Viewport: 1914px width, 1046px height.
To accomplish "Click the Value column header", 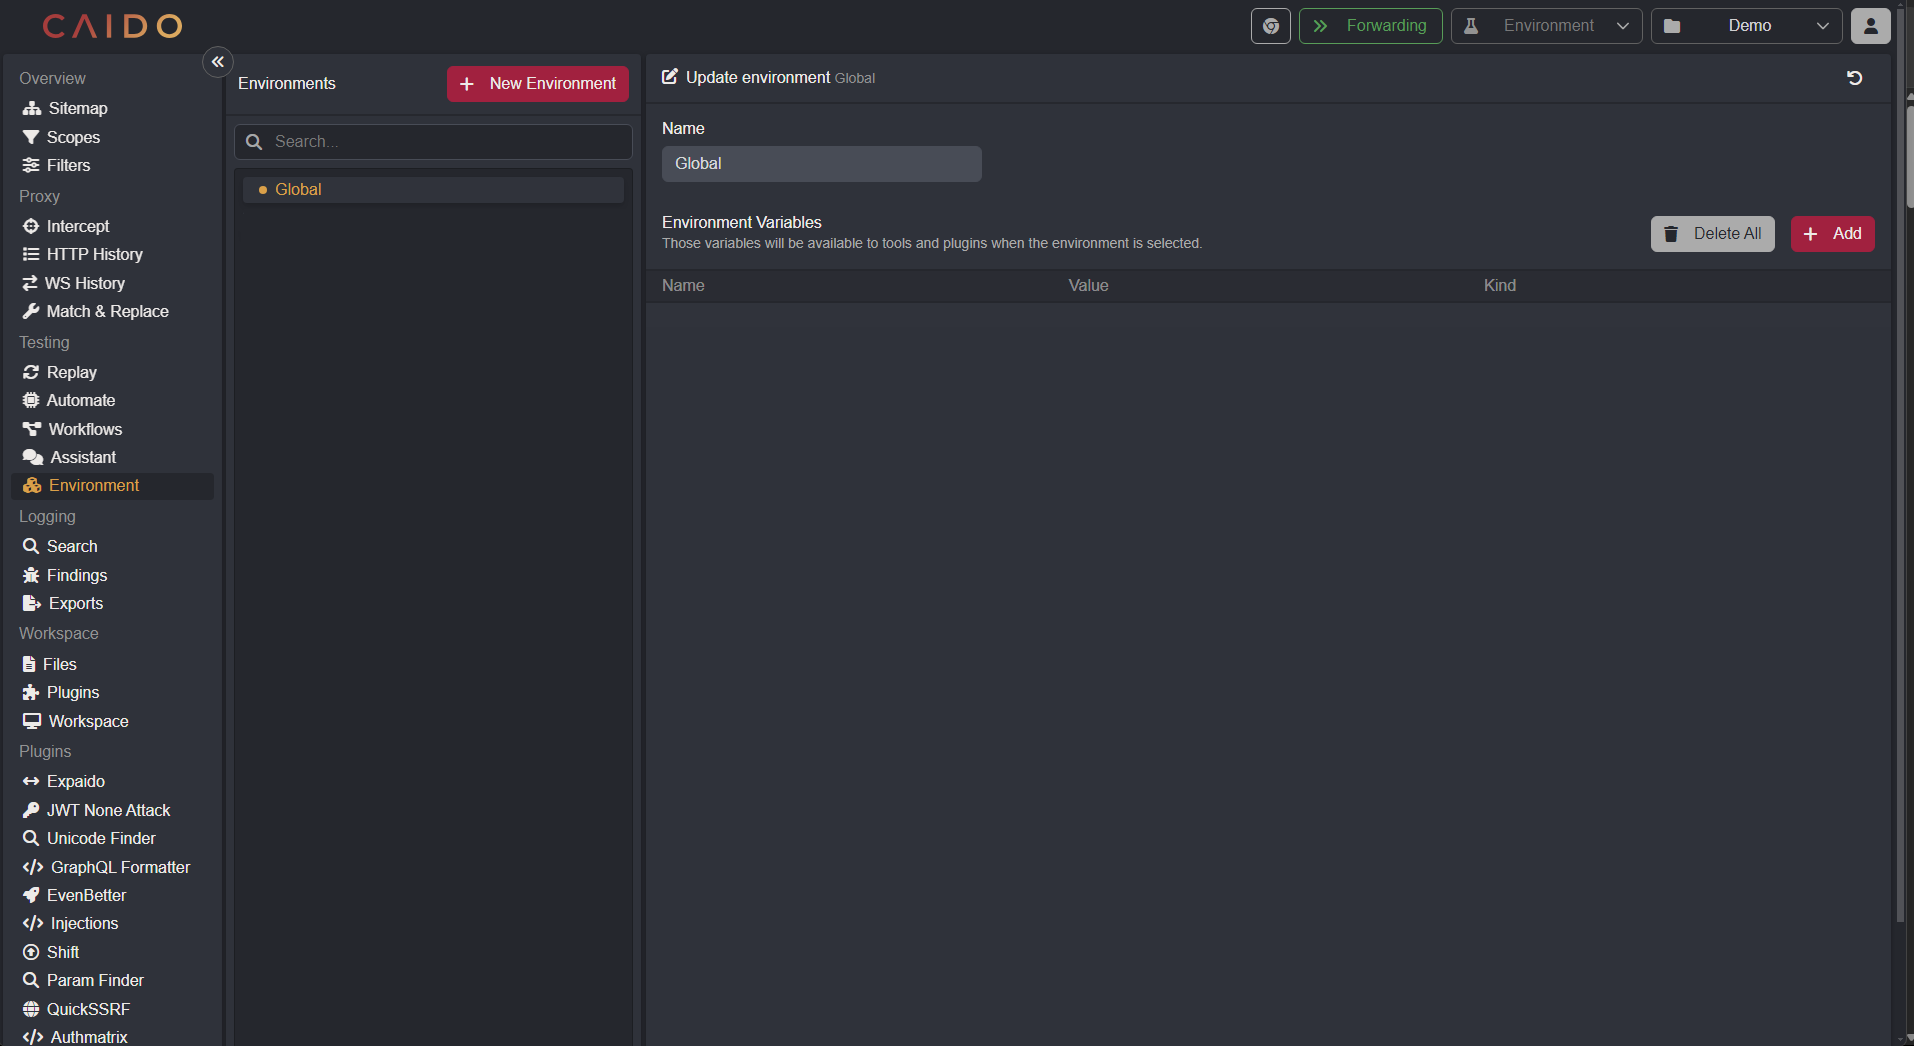I will [1088, 286].
